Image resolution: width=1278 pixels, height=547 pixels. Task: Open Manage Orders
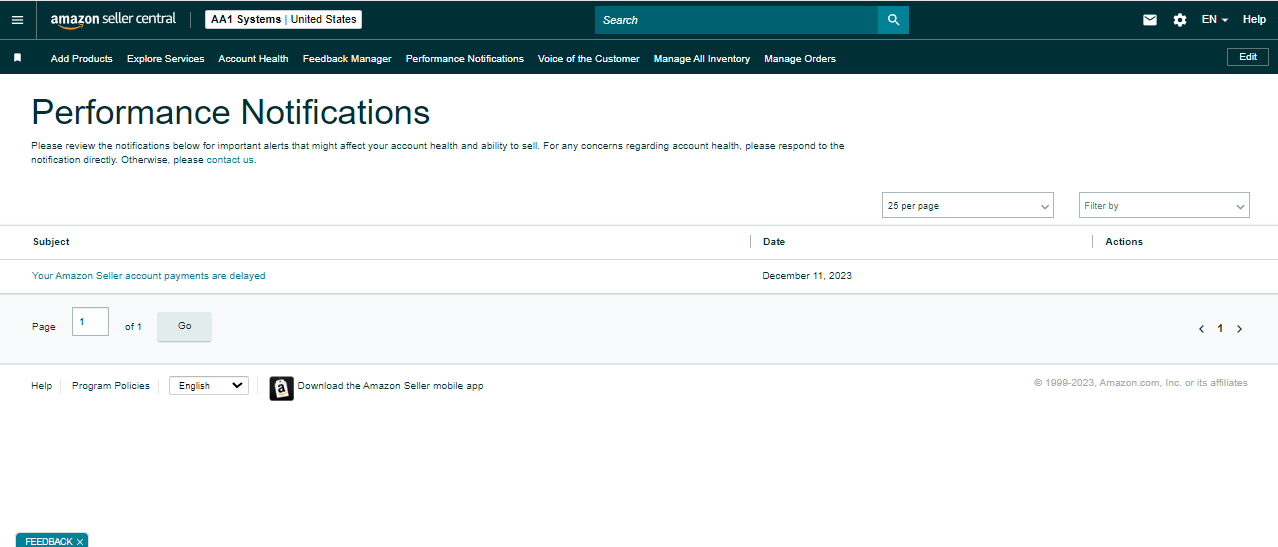pos(800,59)
